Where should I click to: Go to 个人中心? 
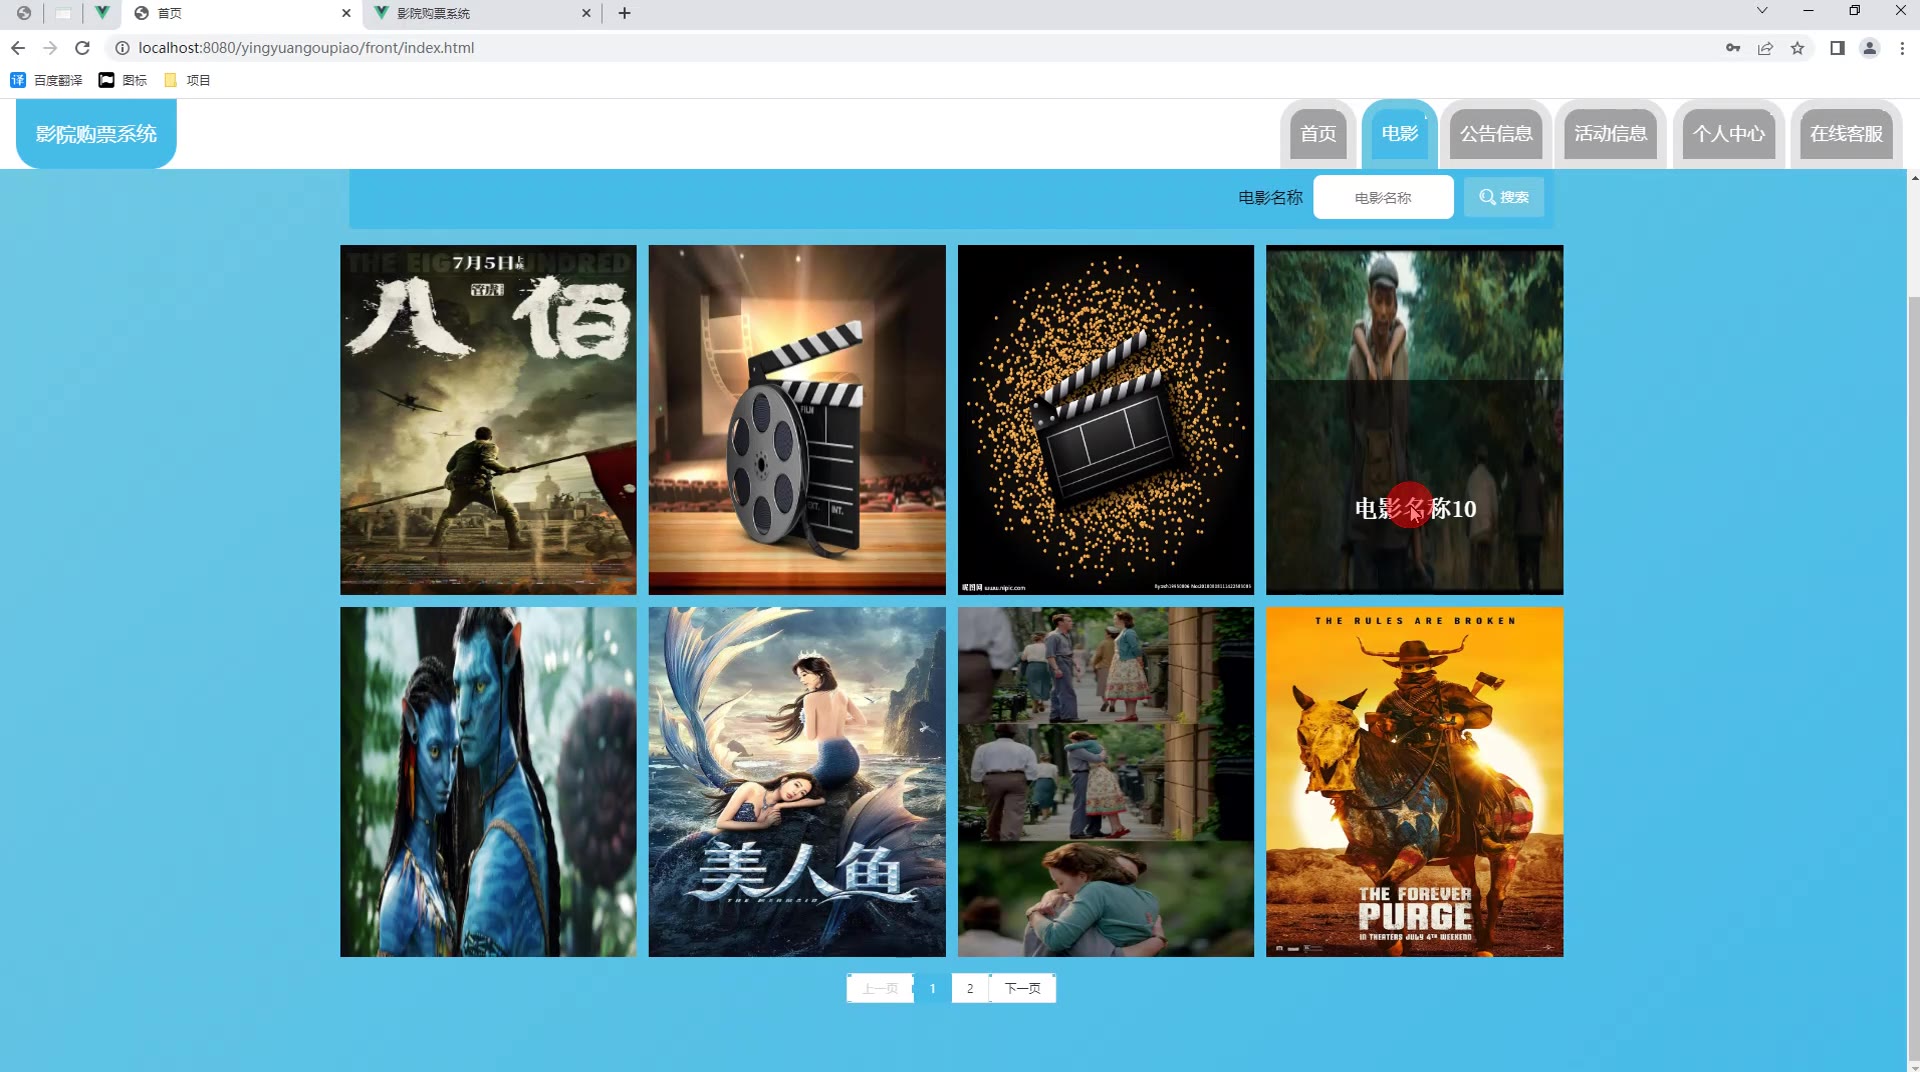pyautogui.click(x=1729, y=134)
